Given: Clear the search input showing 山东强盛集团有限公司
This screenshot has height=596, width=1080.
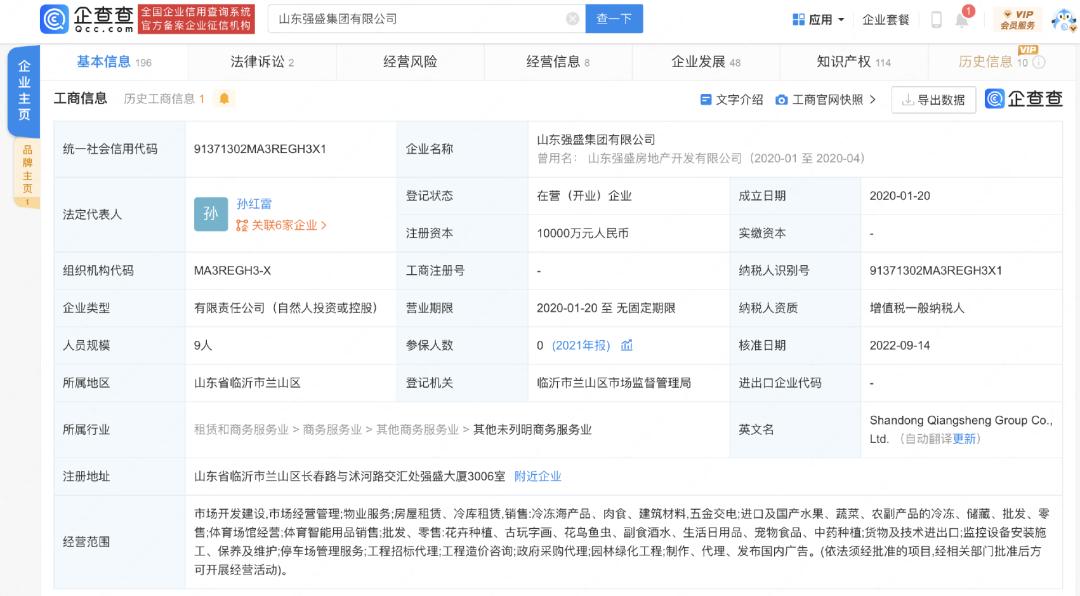Looking at the screenshot, I should pos(572,18).
